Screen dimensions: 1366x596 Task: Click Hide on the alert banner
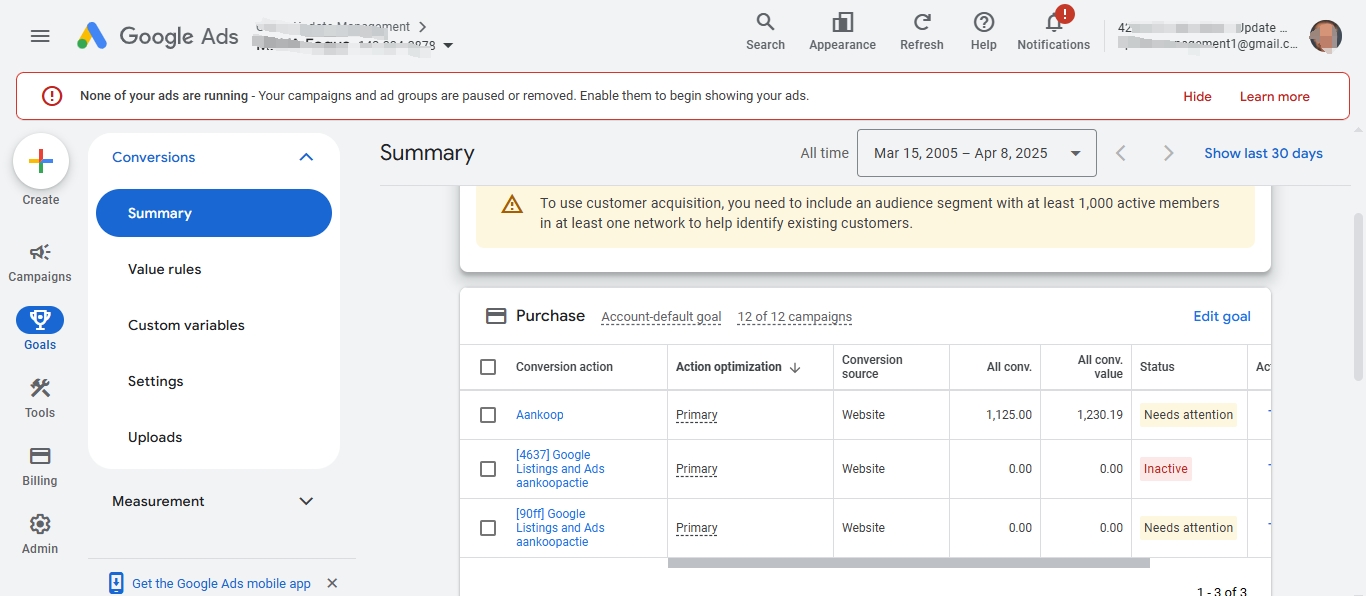pyautogui.click(x=1197, y=97)
